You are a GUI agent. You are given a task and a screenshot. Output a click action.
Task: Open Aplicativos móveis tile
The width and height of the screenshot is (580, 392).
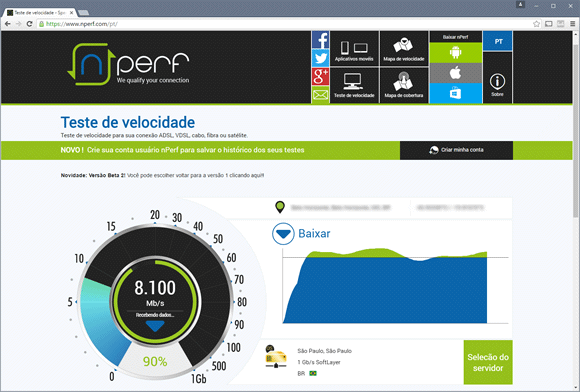pyautogui.click(x=354, y=49)
